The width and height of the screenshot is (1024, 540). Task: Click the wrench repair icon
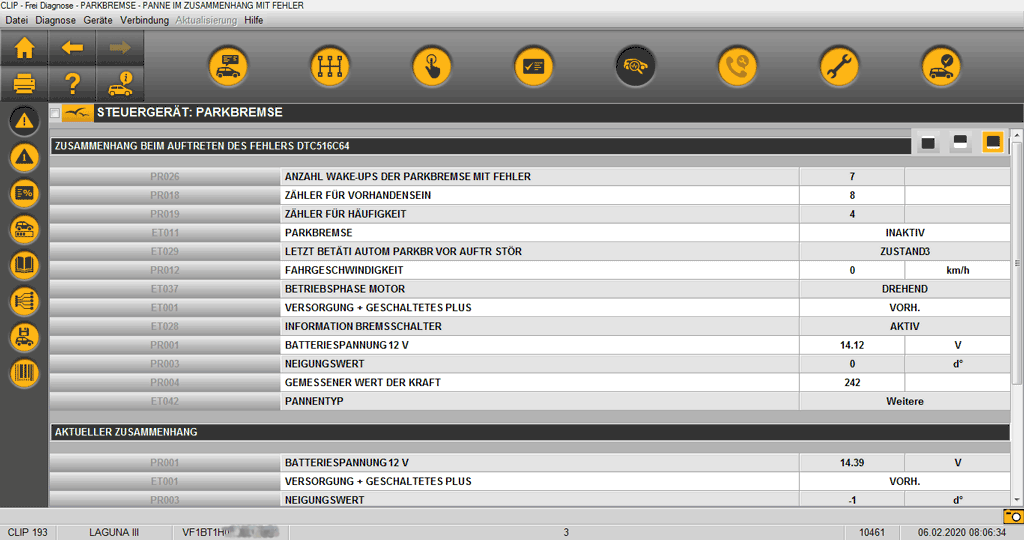click(x=839, y=67)
